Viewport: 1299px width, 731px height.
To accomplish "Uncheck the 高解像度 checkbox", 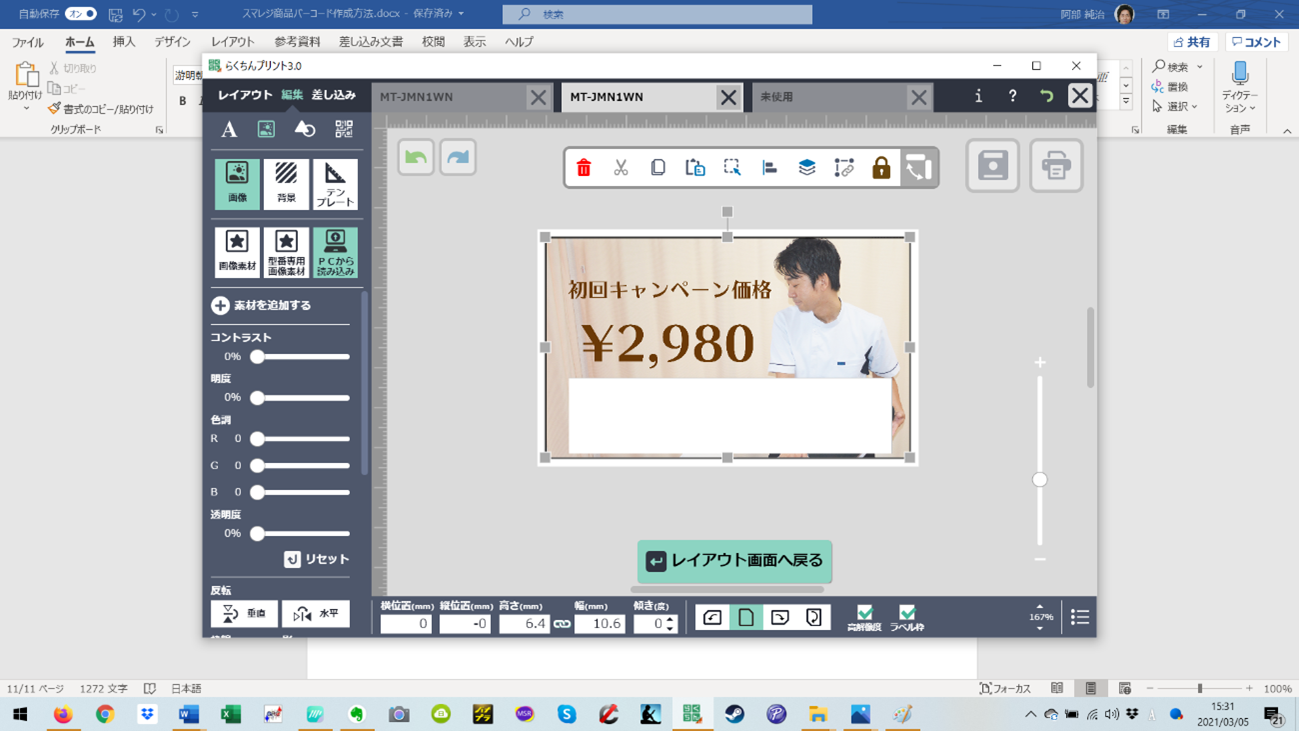I will pos(865,613).
